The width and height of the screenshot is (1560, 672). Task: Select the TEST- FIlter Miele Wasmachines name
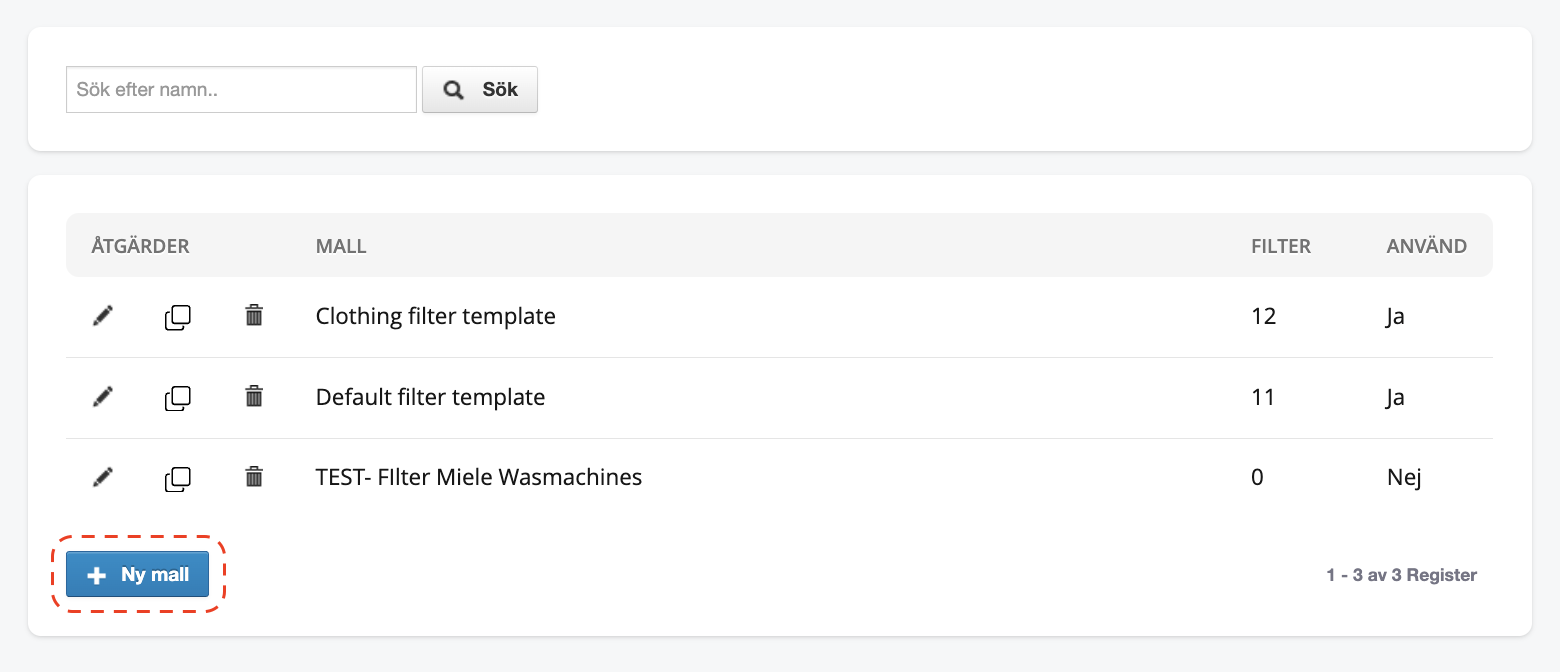479,477
